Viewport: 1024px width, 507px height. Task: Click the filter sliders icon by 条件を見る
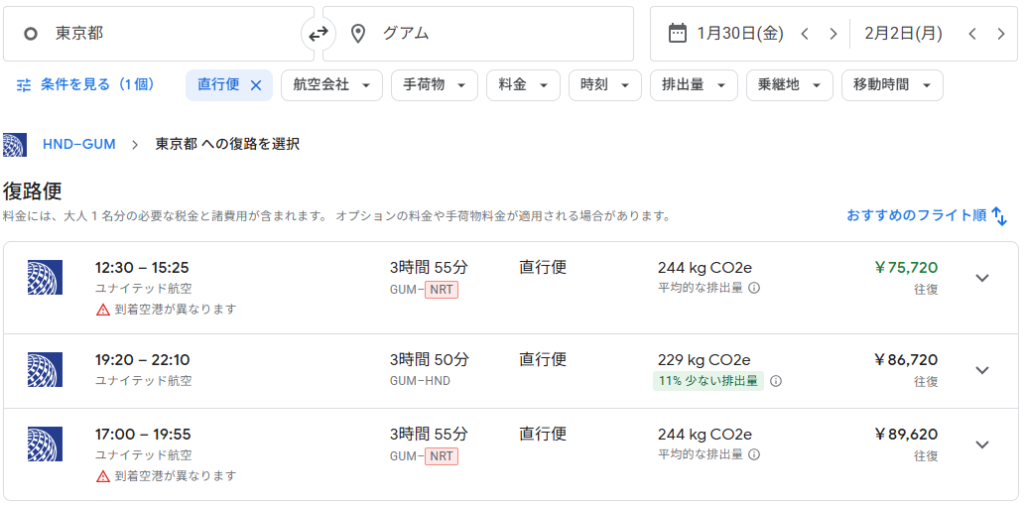(24, 85)
